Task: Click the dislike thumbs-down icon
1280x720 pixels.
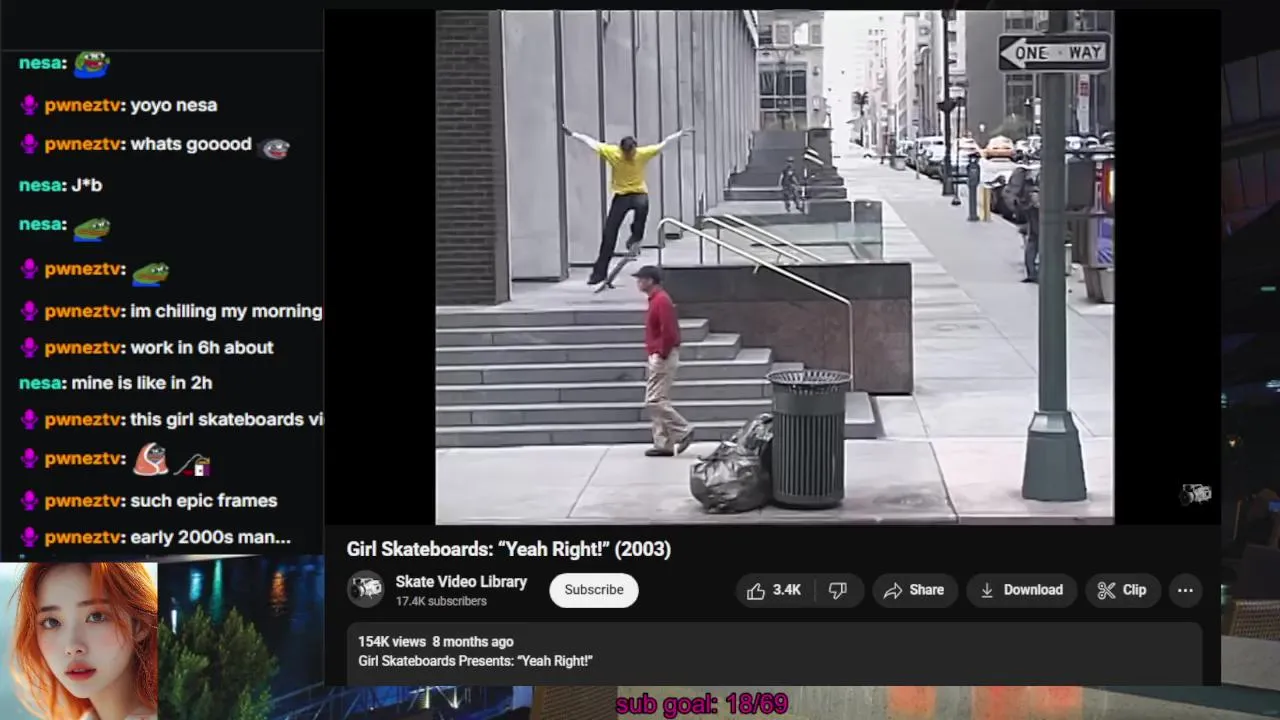Action: 838,590
